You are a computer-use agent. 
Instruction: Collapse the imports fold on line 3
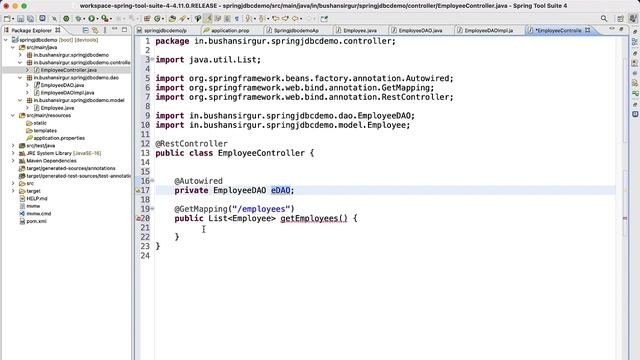[x=153, y=59]
